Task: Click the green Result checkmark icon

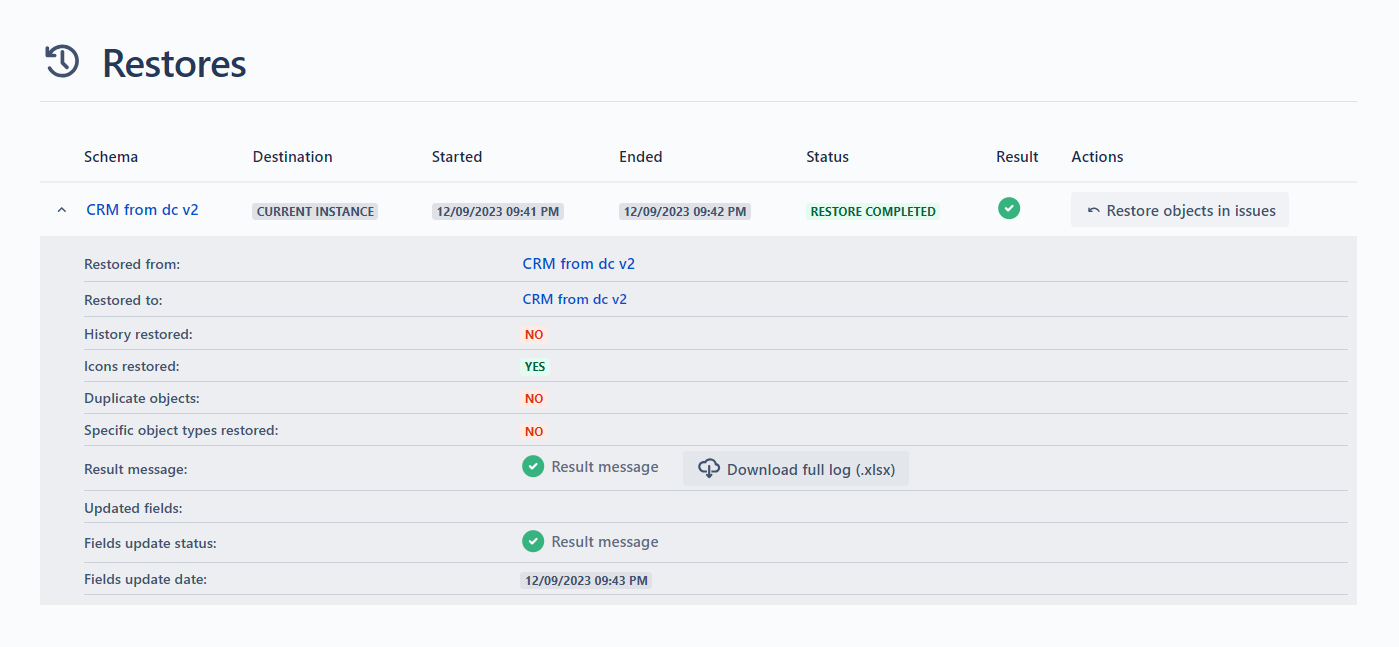Action: point(1009,208)
